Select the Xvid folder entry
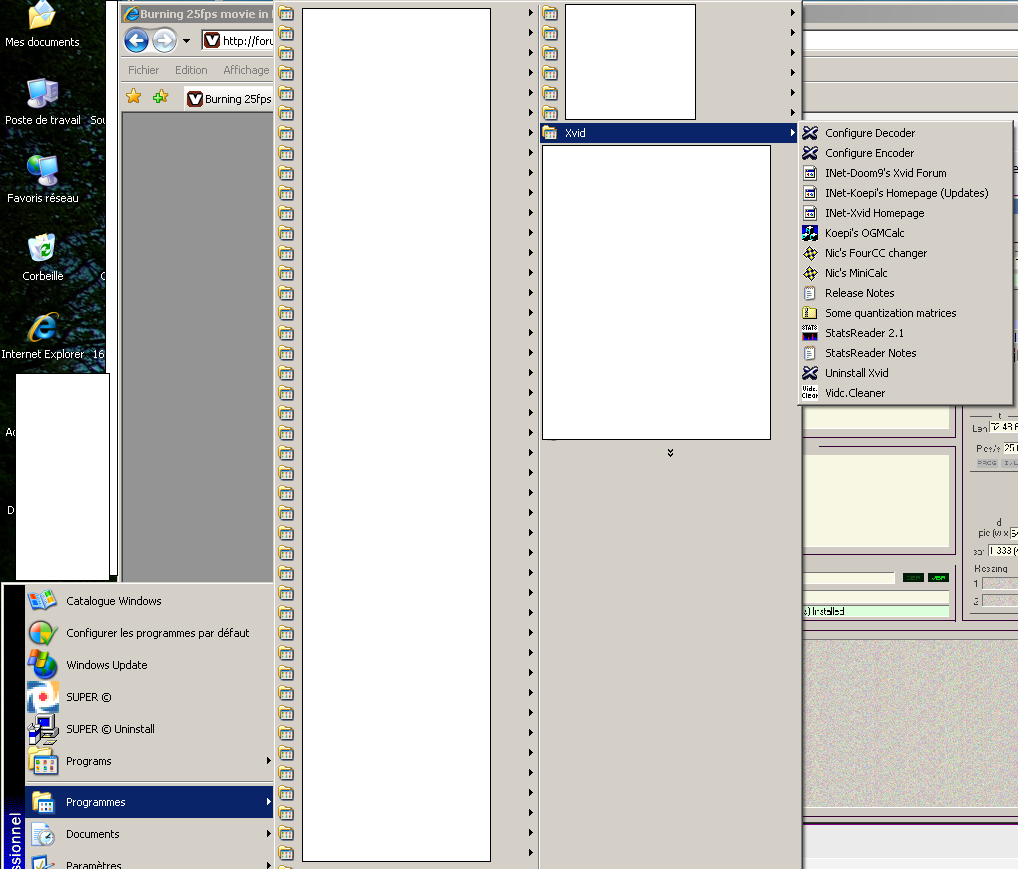The height and width of the screenshot is (869, 1018). [669, 133]
